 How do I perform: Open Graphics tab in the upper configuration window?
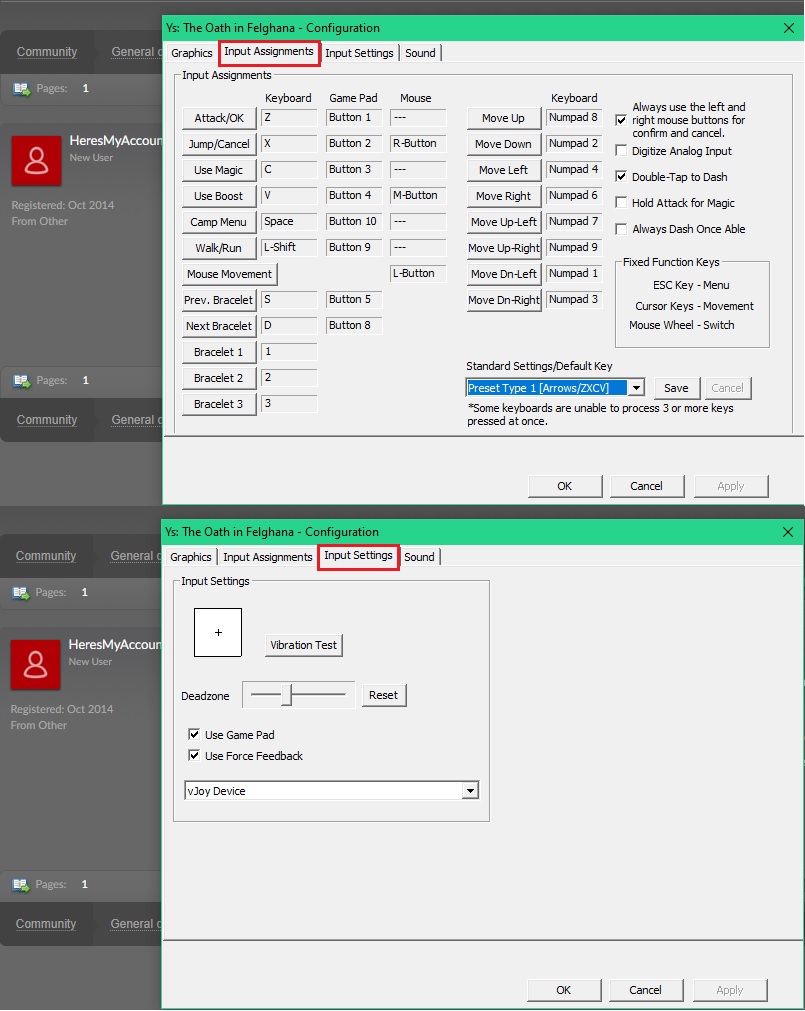pyautogui.click(x=191, y=53)
